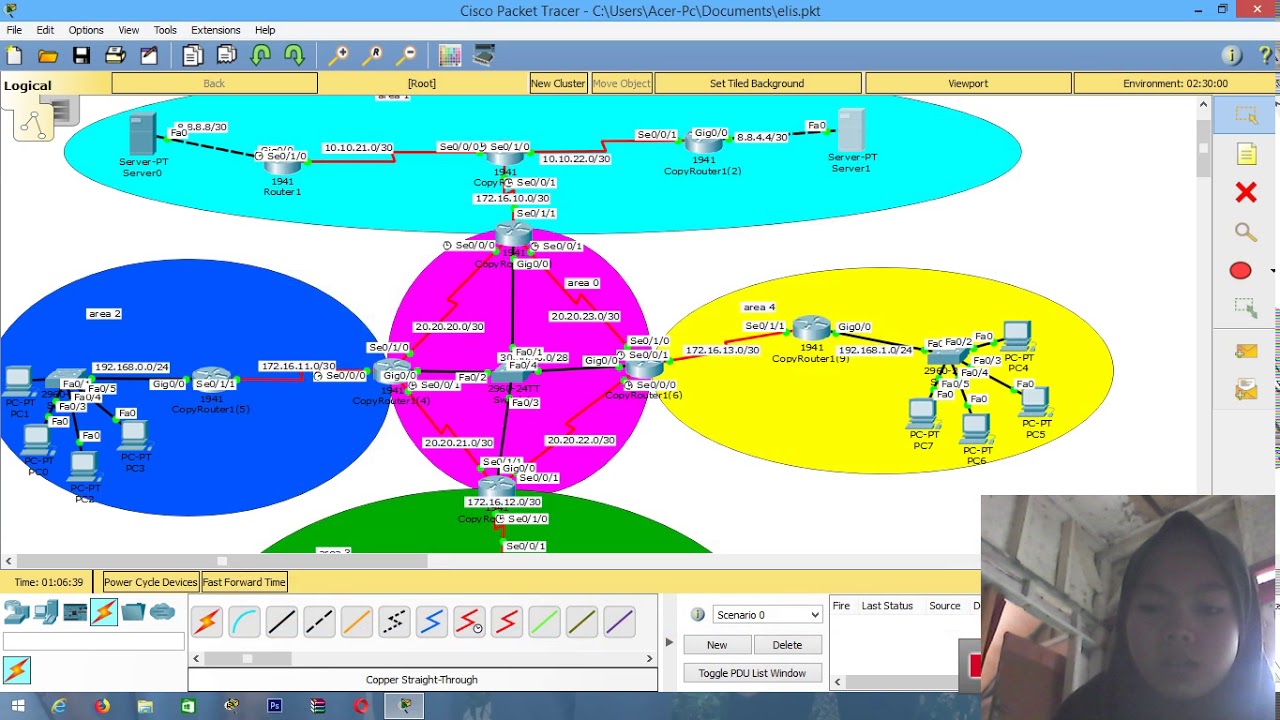Create a new file with the New icon
The image size is (1280, 720).
point(14,56)
